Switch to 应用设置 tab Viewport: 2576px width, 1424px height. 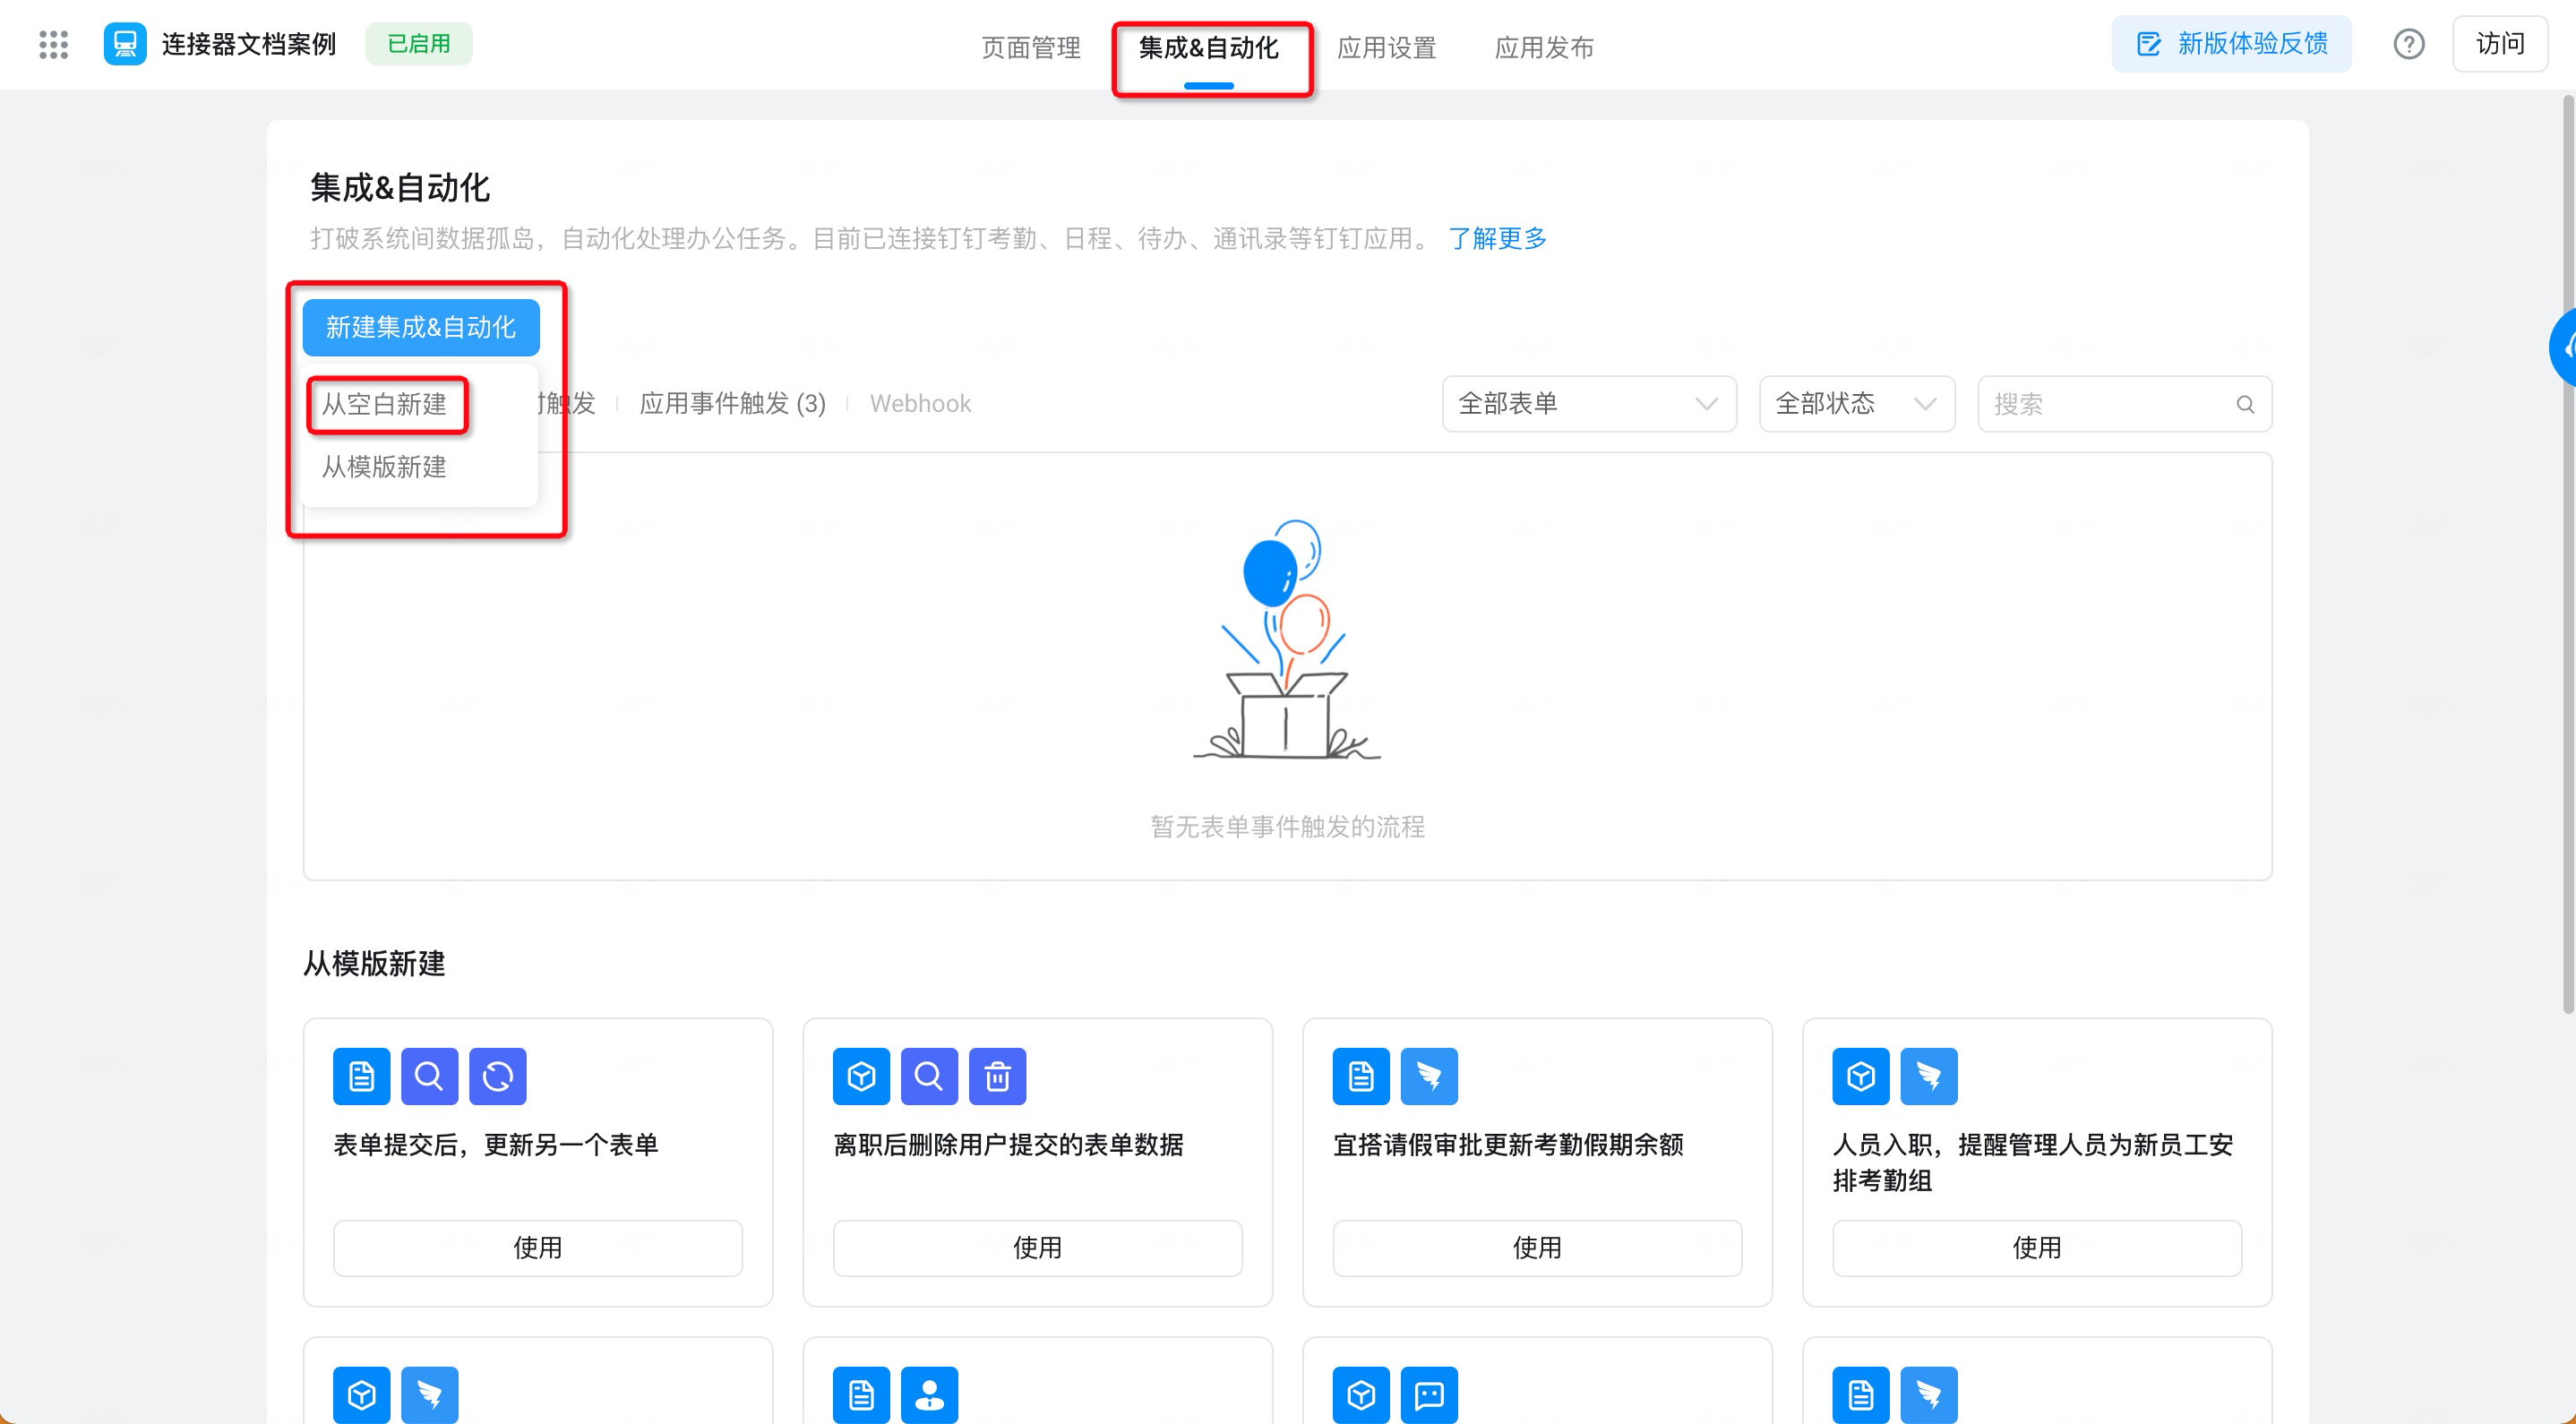(1386, 47)
